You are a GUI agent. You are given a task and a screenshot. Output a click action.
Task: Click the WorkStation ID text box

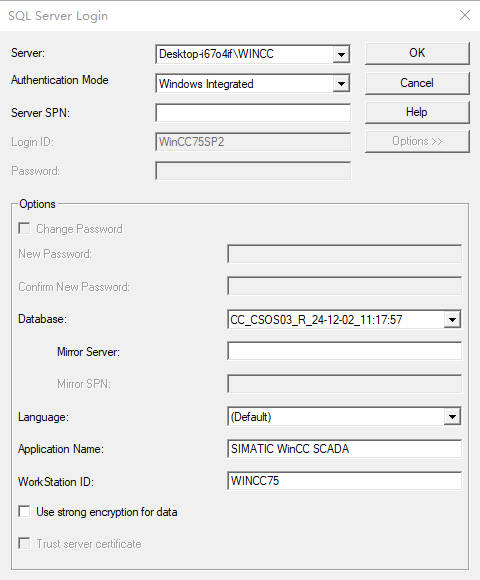point(344,481)
